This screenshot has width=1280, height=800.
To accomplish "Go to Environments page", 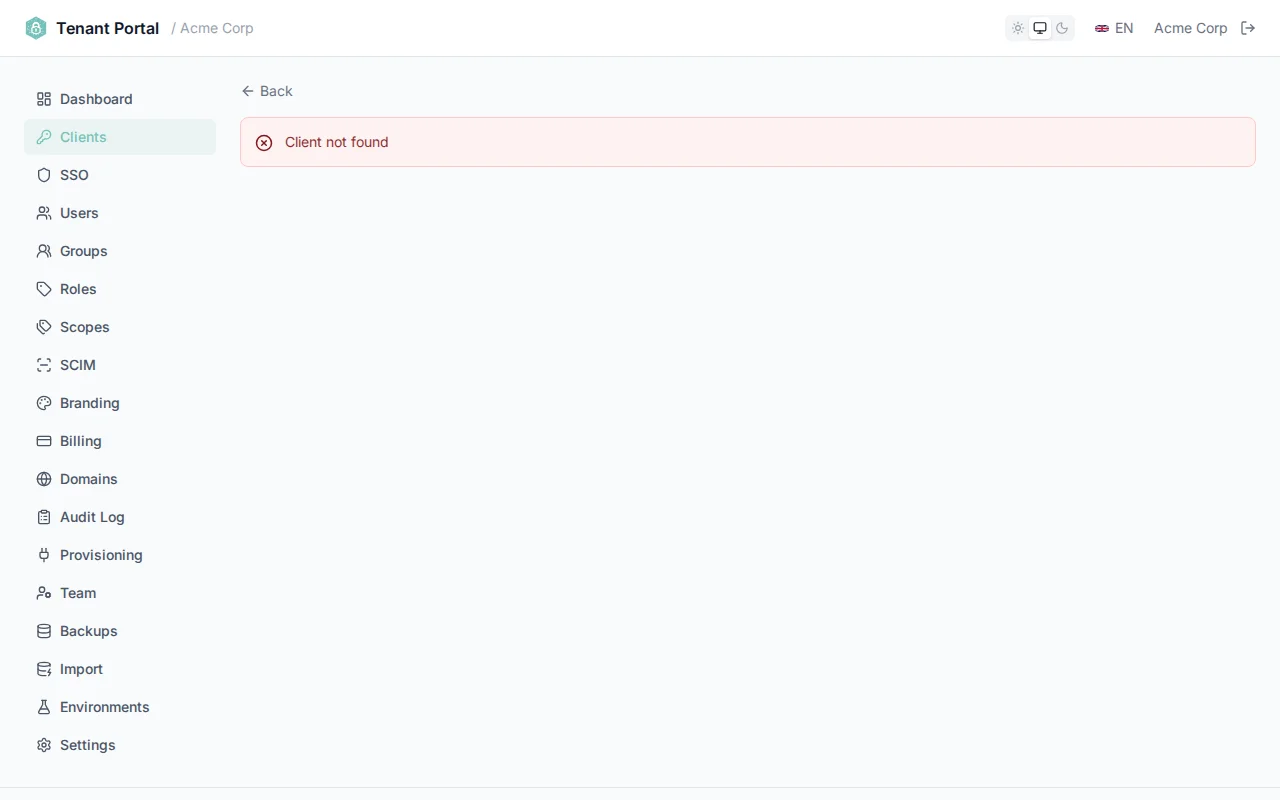I will [x=120, y=707].
